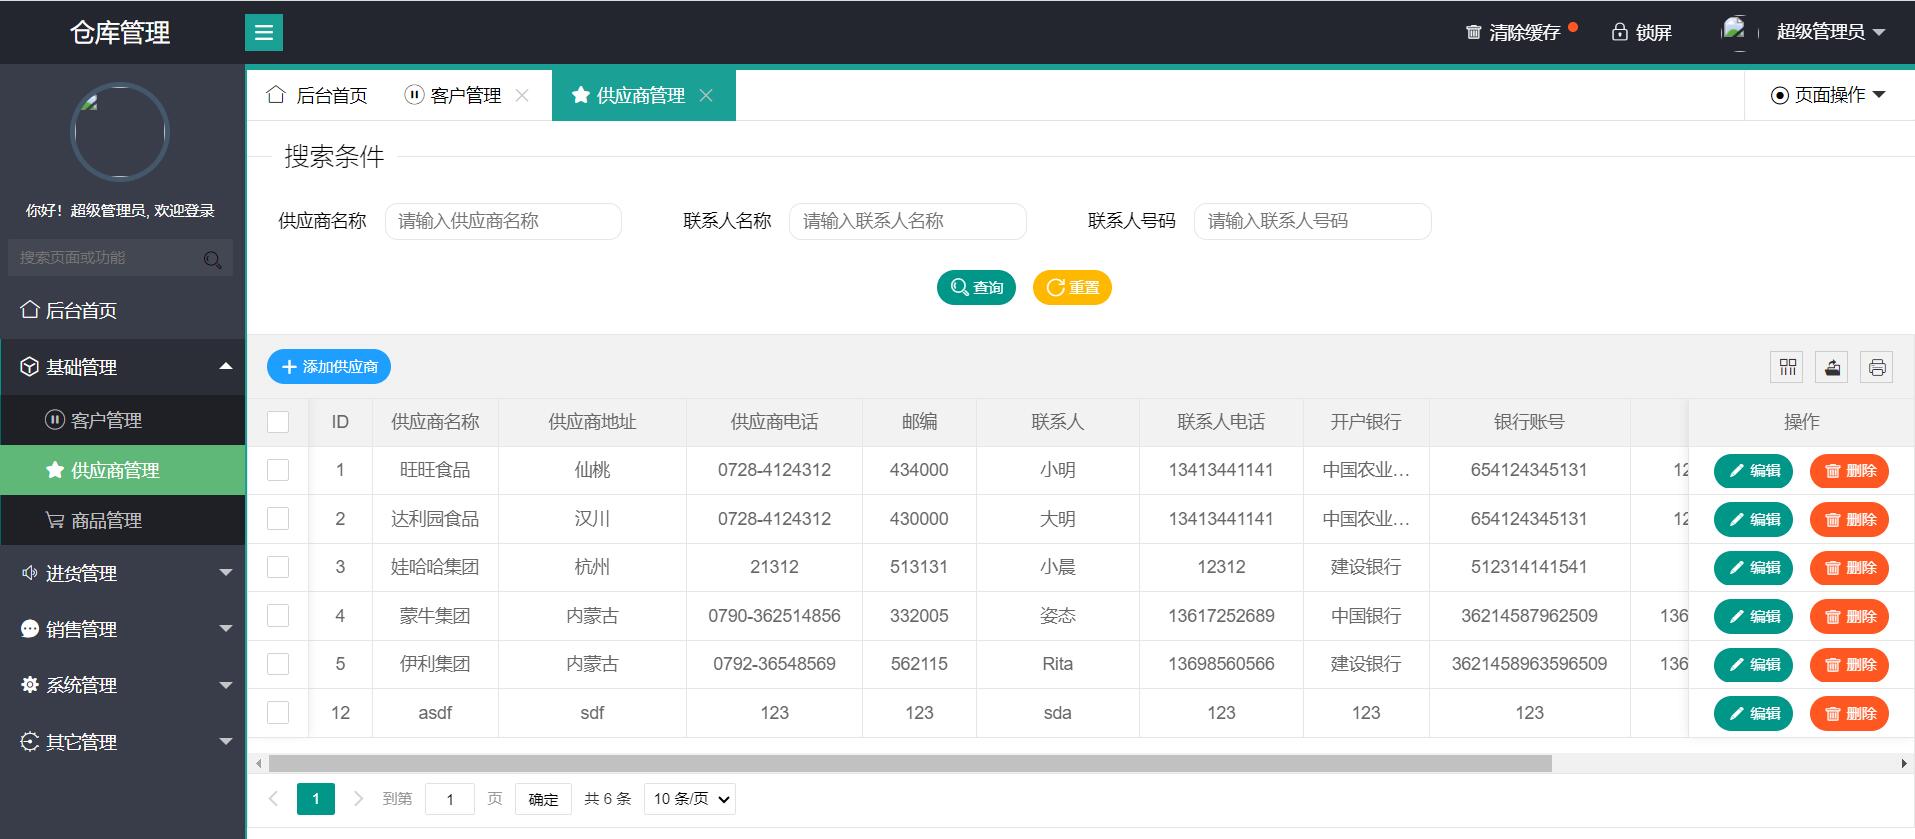Open 后台首页 in the sidebar
1915x839 pixels.
tap(122, 311)
